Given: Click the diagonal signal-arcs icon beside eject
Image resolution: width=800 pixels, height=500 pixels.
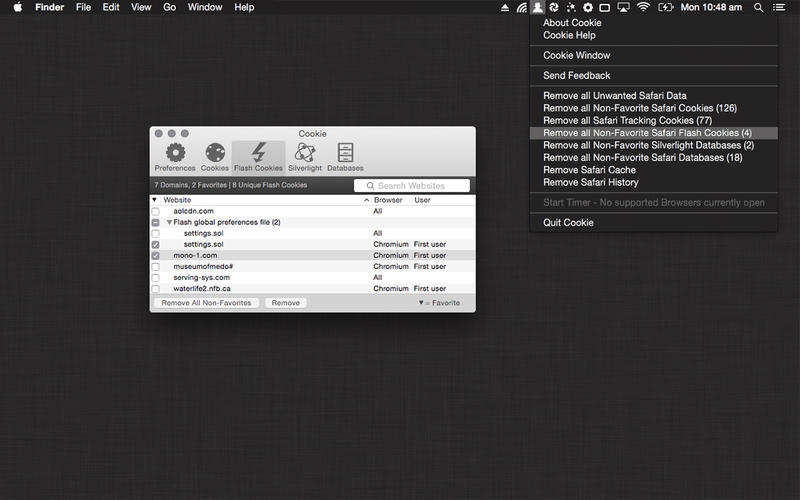Looking at the screenshot, I should pos(521,8).
